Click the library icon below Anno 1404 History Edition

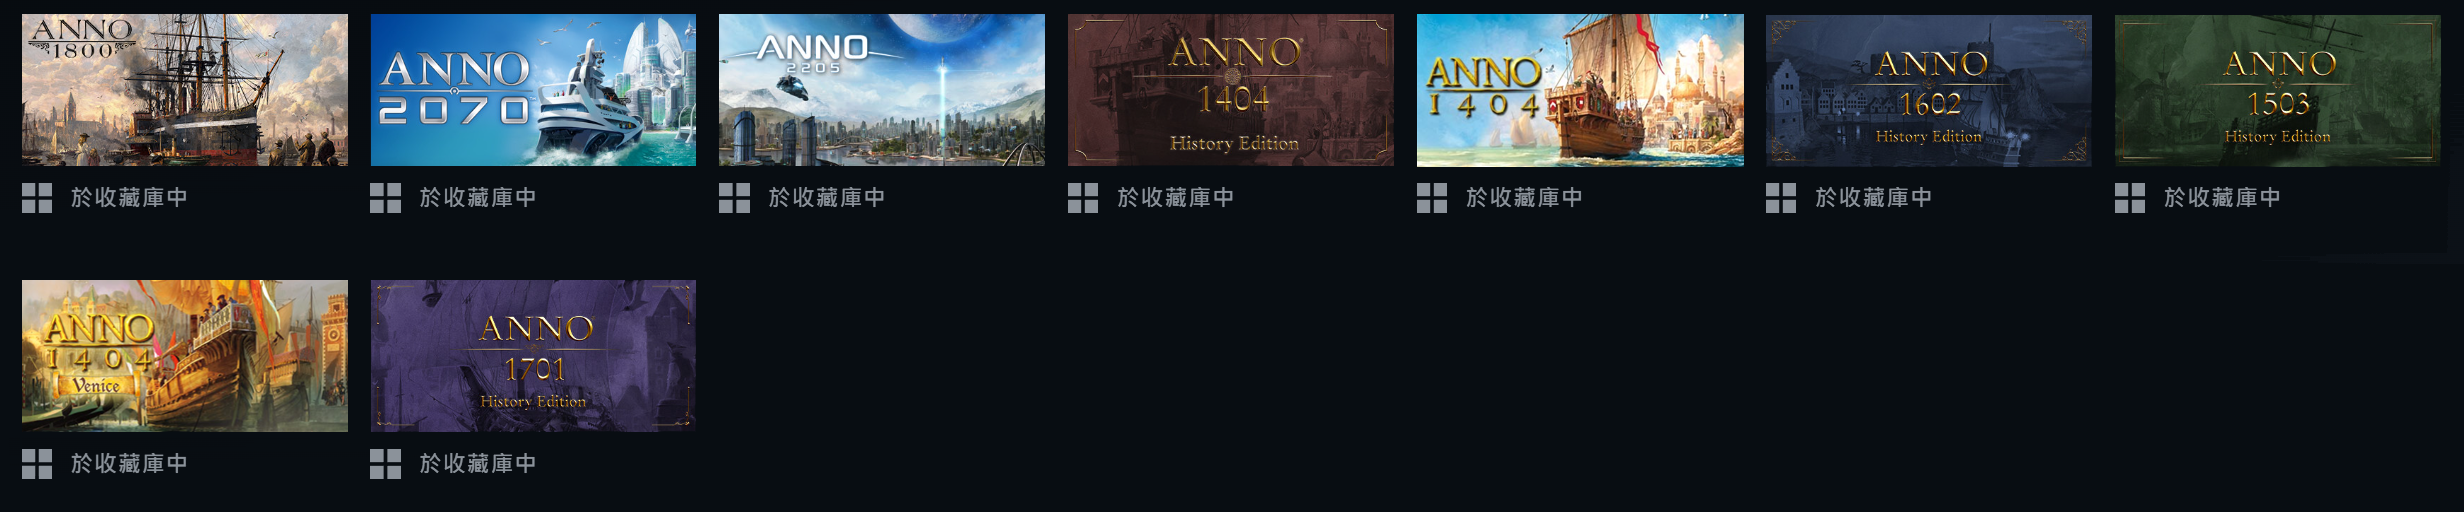pyautogui.click(x=1083, y=198)
